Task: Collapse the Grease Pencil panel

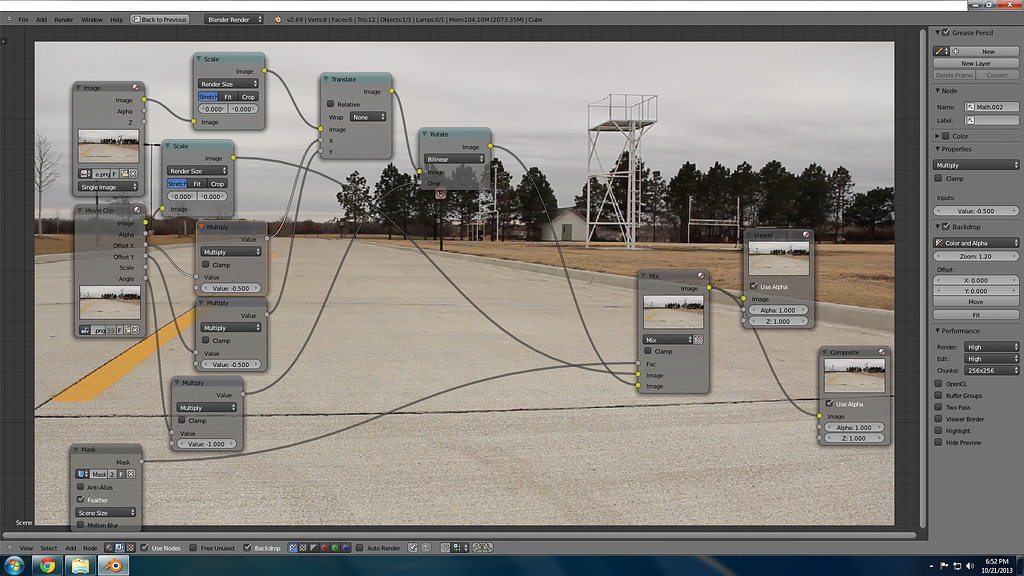Action: pyautogui.click(x=938, y=32)
